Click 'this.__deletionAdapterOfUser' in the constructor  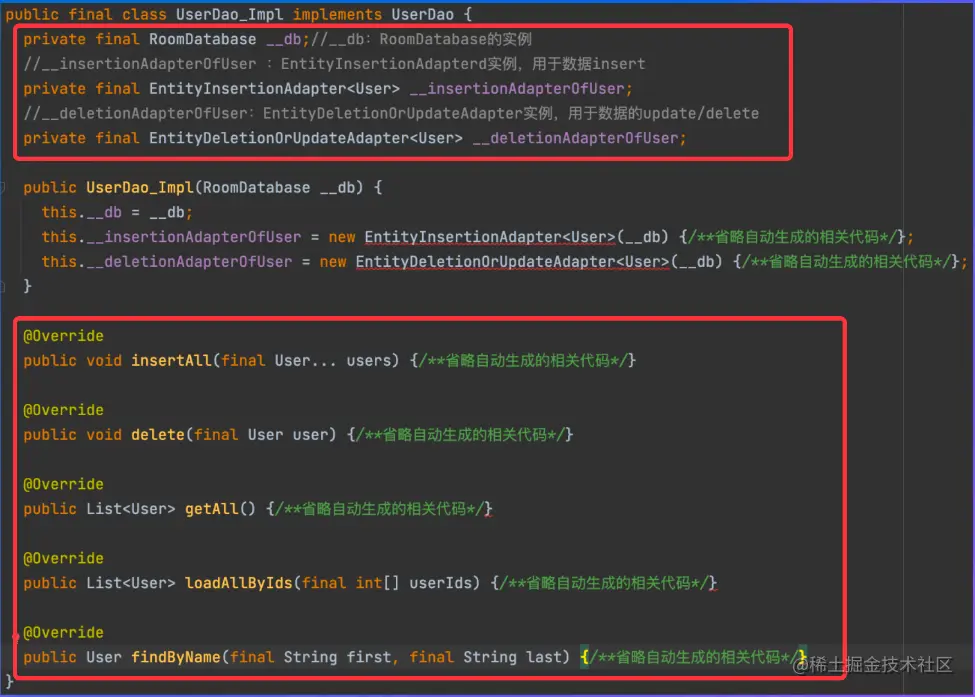point(167,262)
